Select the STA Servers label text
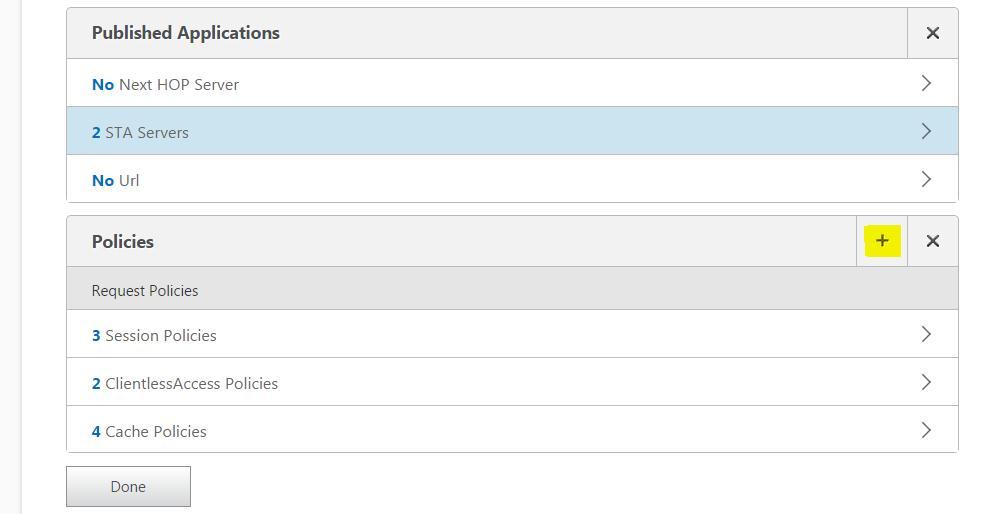The image size is (982, 514). pos(146,133)
